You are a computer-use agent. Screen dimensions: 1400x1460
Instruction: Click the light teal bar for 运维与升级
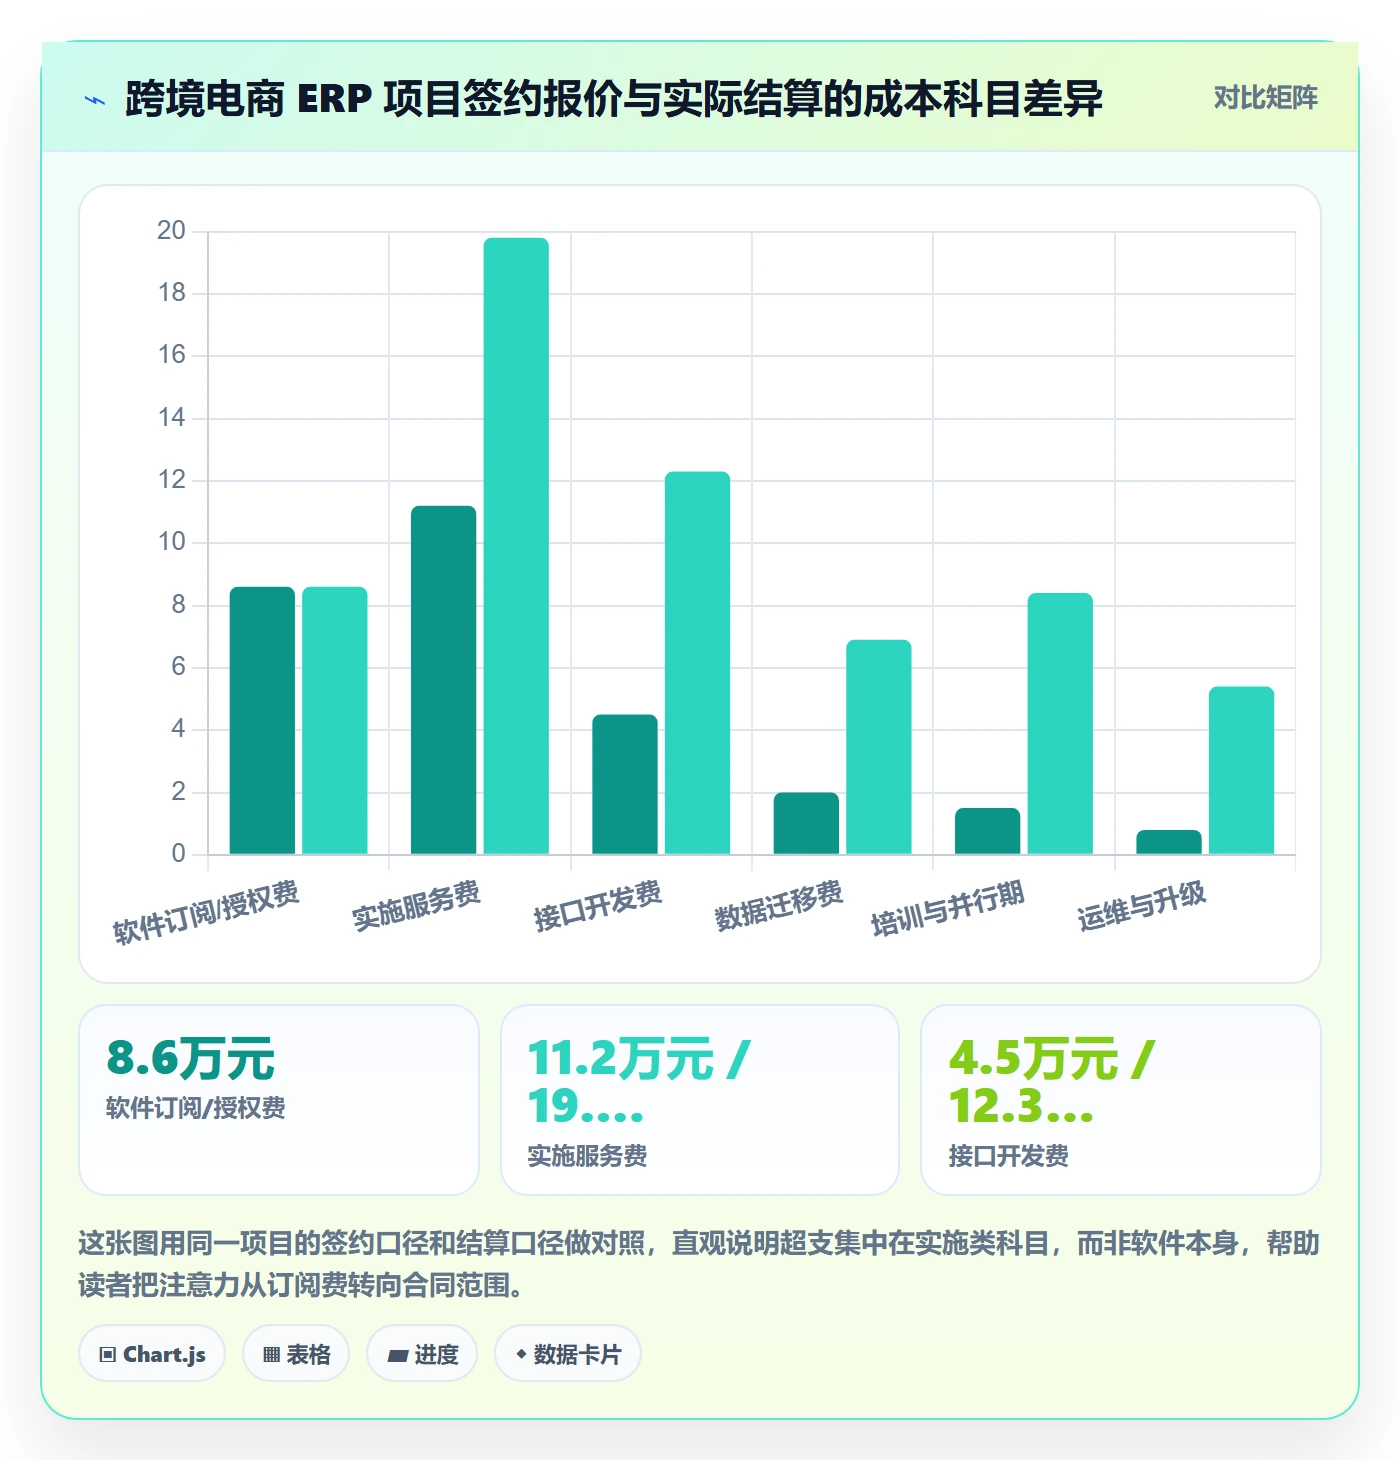(x=1241, y=771)
